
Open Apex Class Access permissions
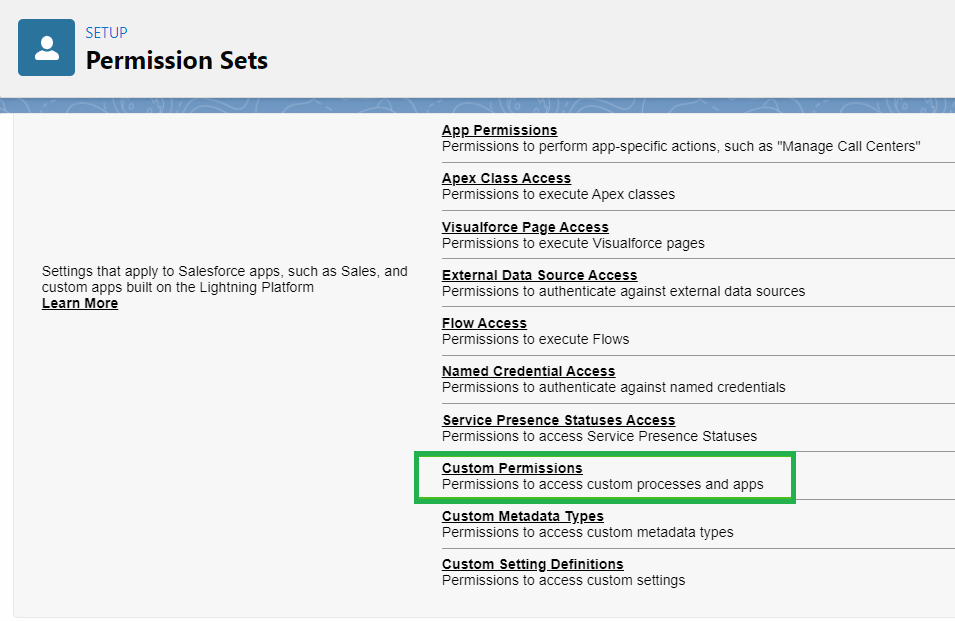pos(506,178)
